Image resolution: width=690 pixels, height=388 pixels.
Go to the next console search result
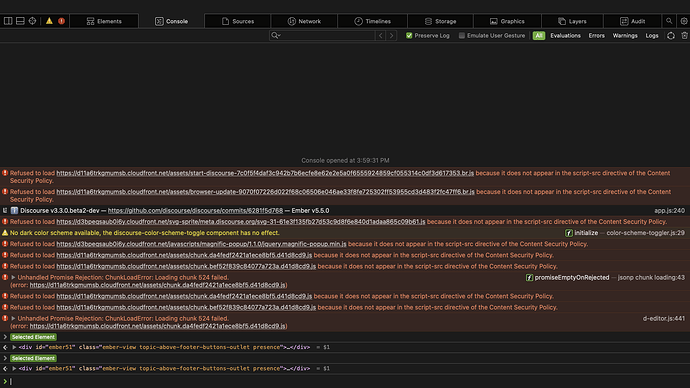tap(391, 36)
